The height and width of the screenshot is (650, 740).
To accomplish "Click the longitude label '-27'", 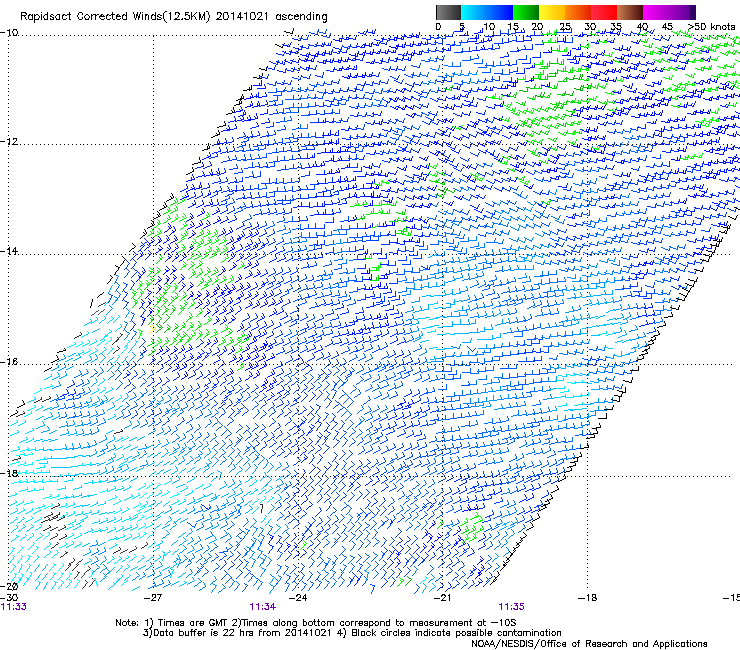I will (x=153, y=598).
